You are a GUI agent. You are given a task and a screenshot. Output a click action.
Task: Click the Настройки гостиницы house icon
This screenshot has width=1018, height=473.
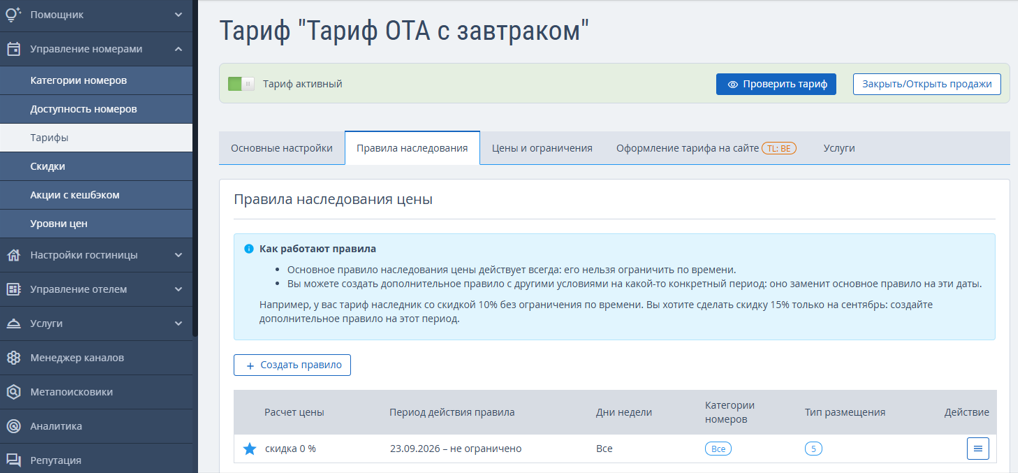coord(13,255)
